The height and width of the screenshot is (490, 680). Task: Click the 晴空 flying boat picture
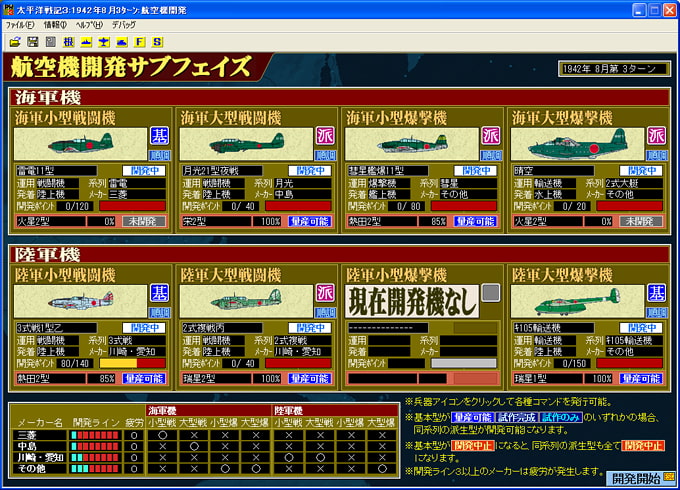click(x=578, y=144)
